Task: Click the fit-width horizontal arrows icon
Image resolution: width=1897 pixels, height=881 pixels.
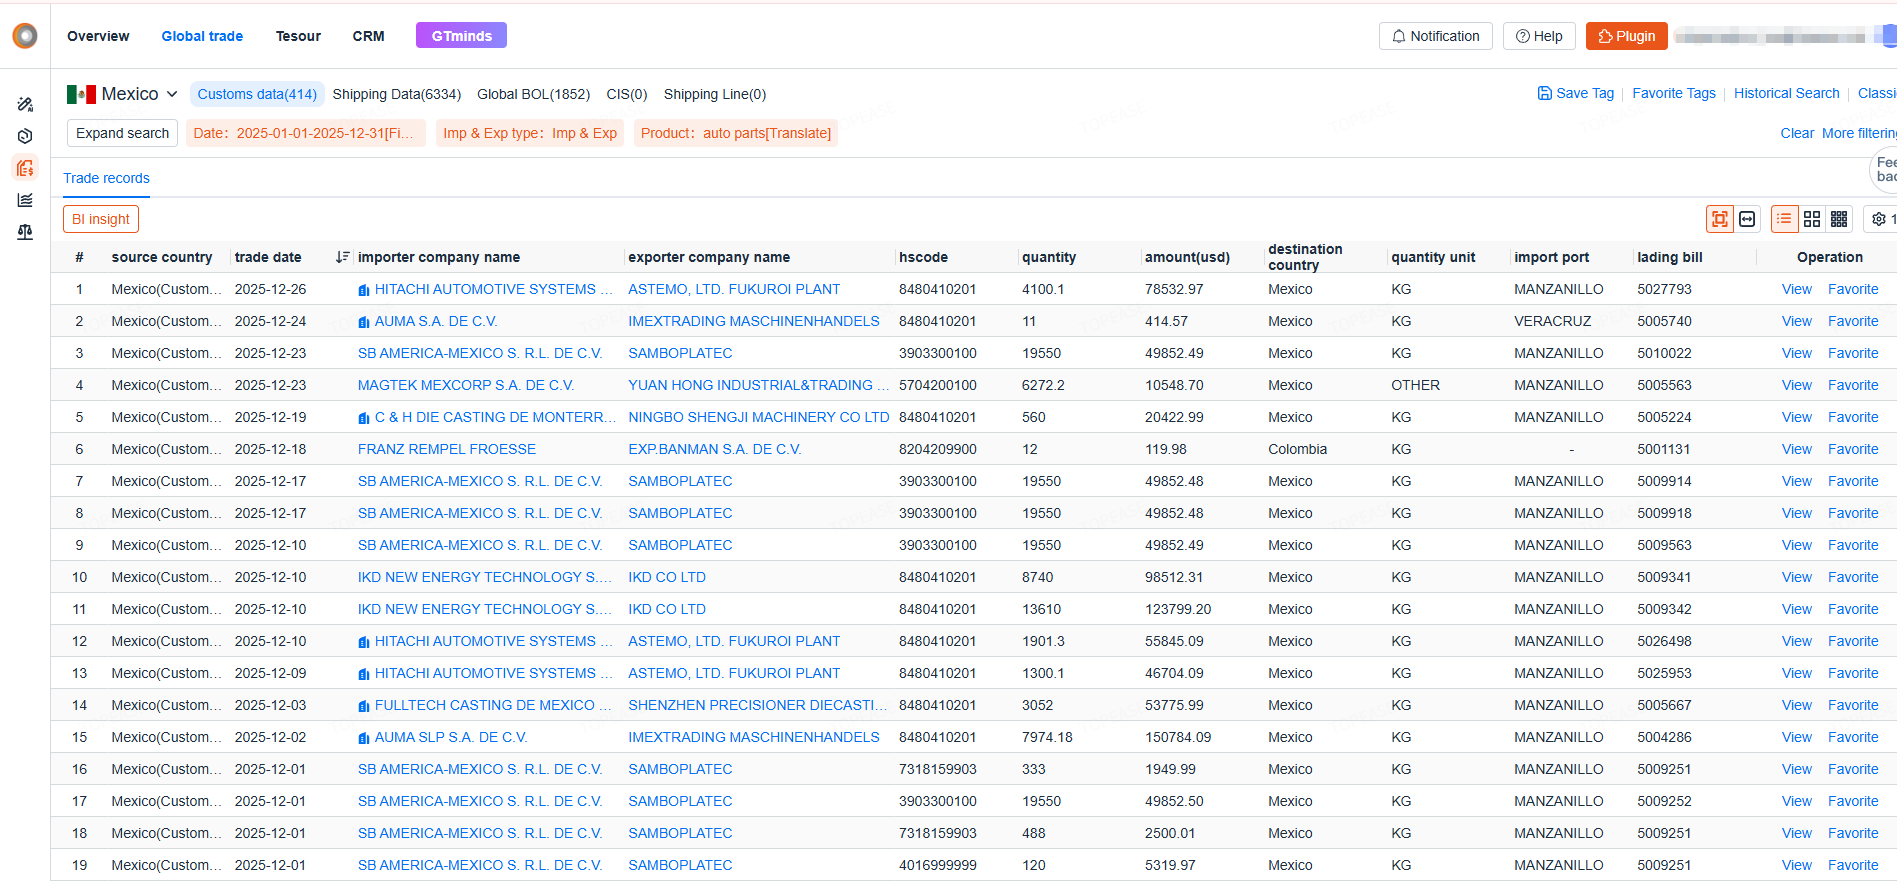Action: (x=1747, y=219)
